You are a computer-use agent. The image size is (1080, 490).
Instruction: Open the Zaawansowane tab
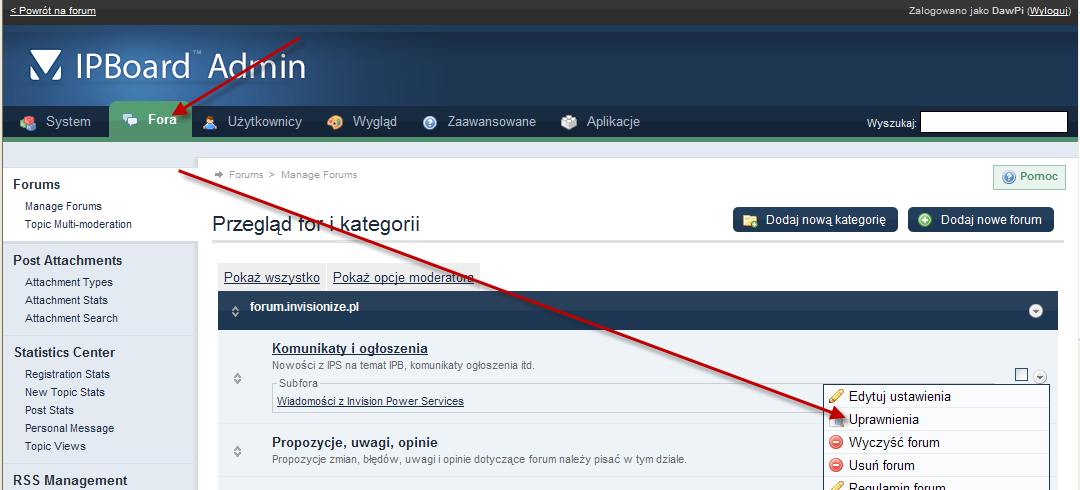(x=479, y=122)
